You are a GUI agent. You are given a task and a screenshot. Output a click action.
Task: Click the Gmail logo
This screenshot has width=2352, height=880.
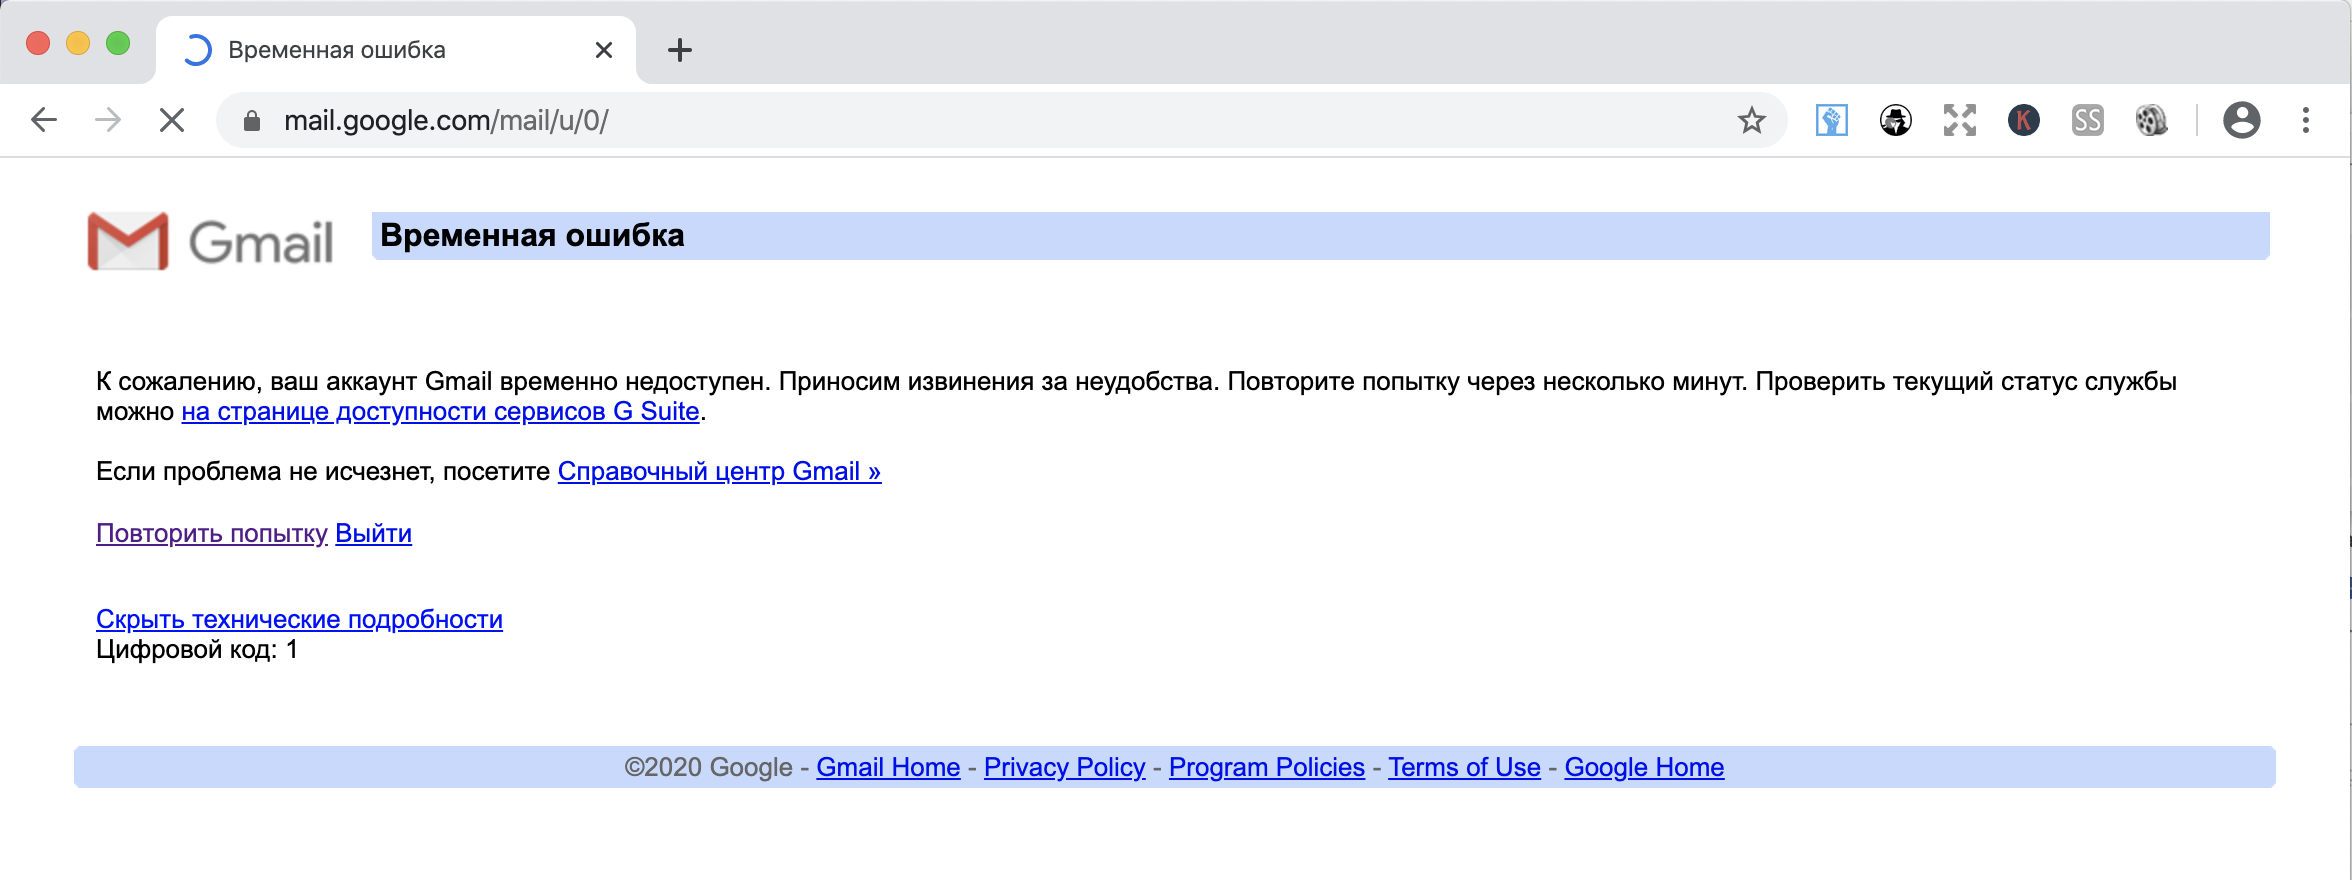(211, 241)
